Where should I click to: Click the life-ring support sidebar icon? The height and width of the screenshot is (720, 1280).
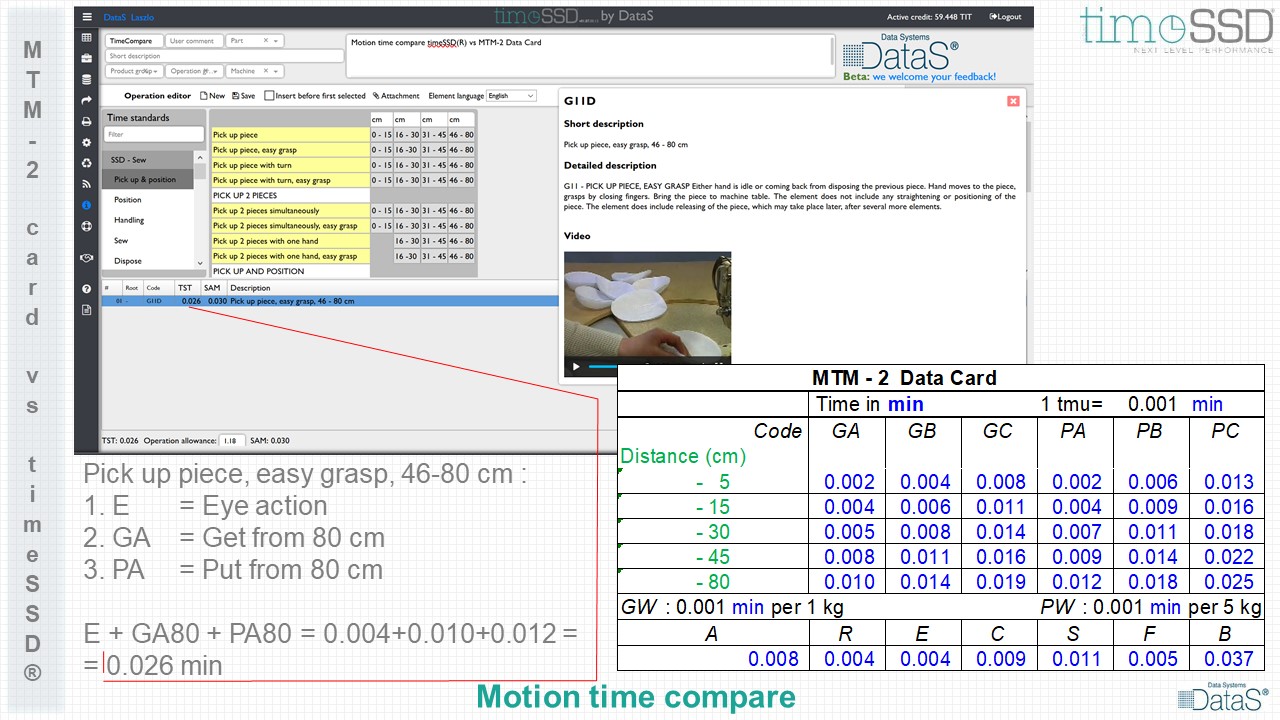coord(87,226)
